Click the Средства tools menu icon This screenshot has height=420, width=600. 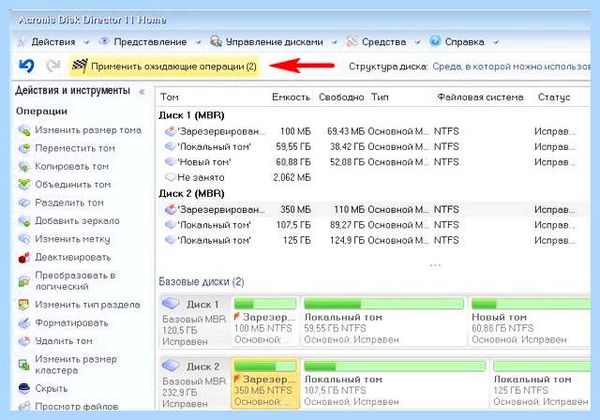tap(352, 41)
